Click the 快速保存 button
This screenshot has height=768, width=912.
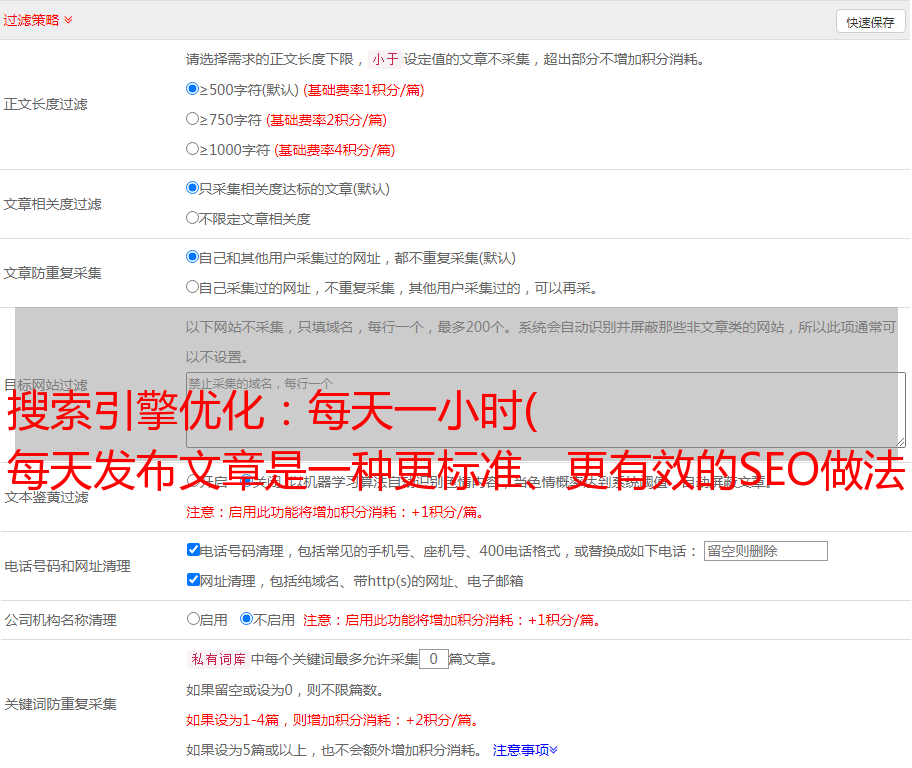870,22
